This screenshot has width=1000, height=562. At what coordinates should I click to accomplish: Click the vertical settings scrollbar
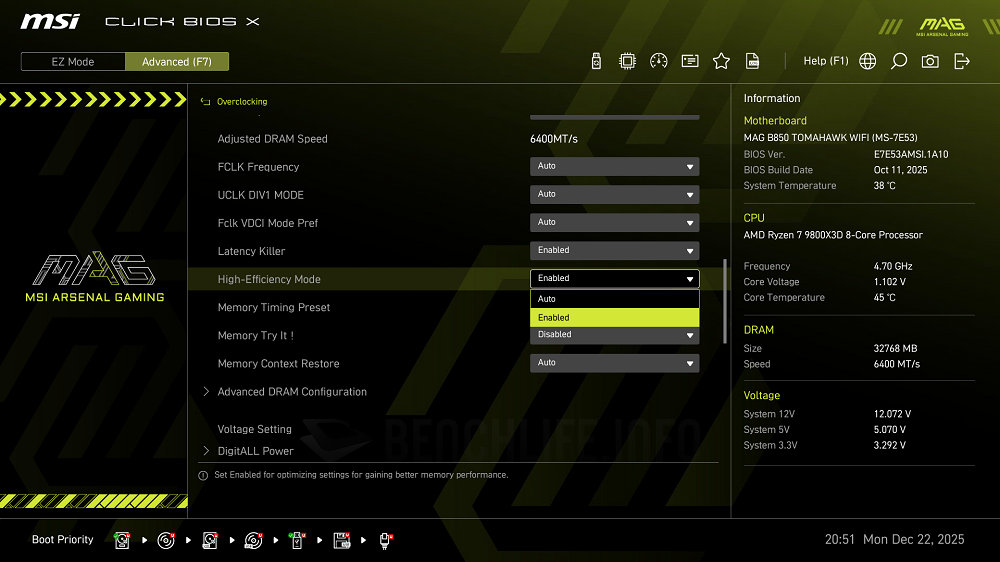[726, 300]
